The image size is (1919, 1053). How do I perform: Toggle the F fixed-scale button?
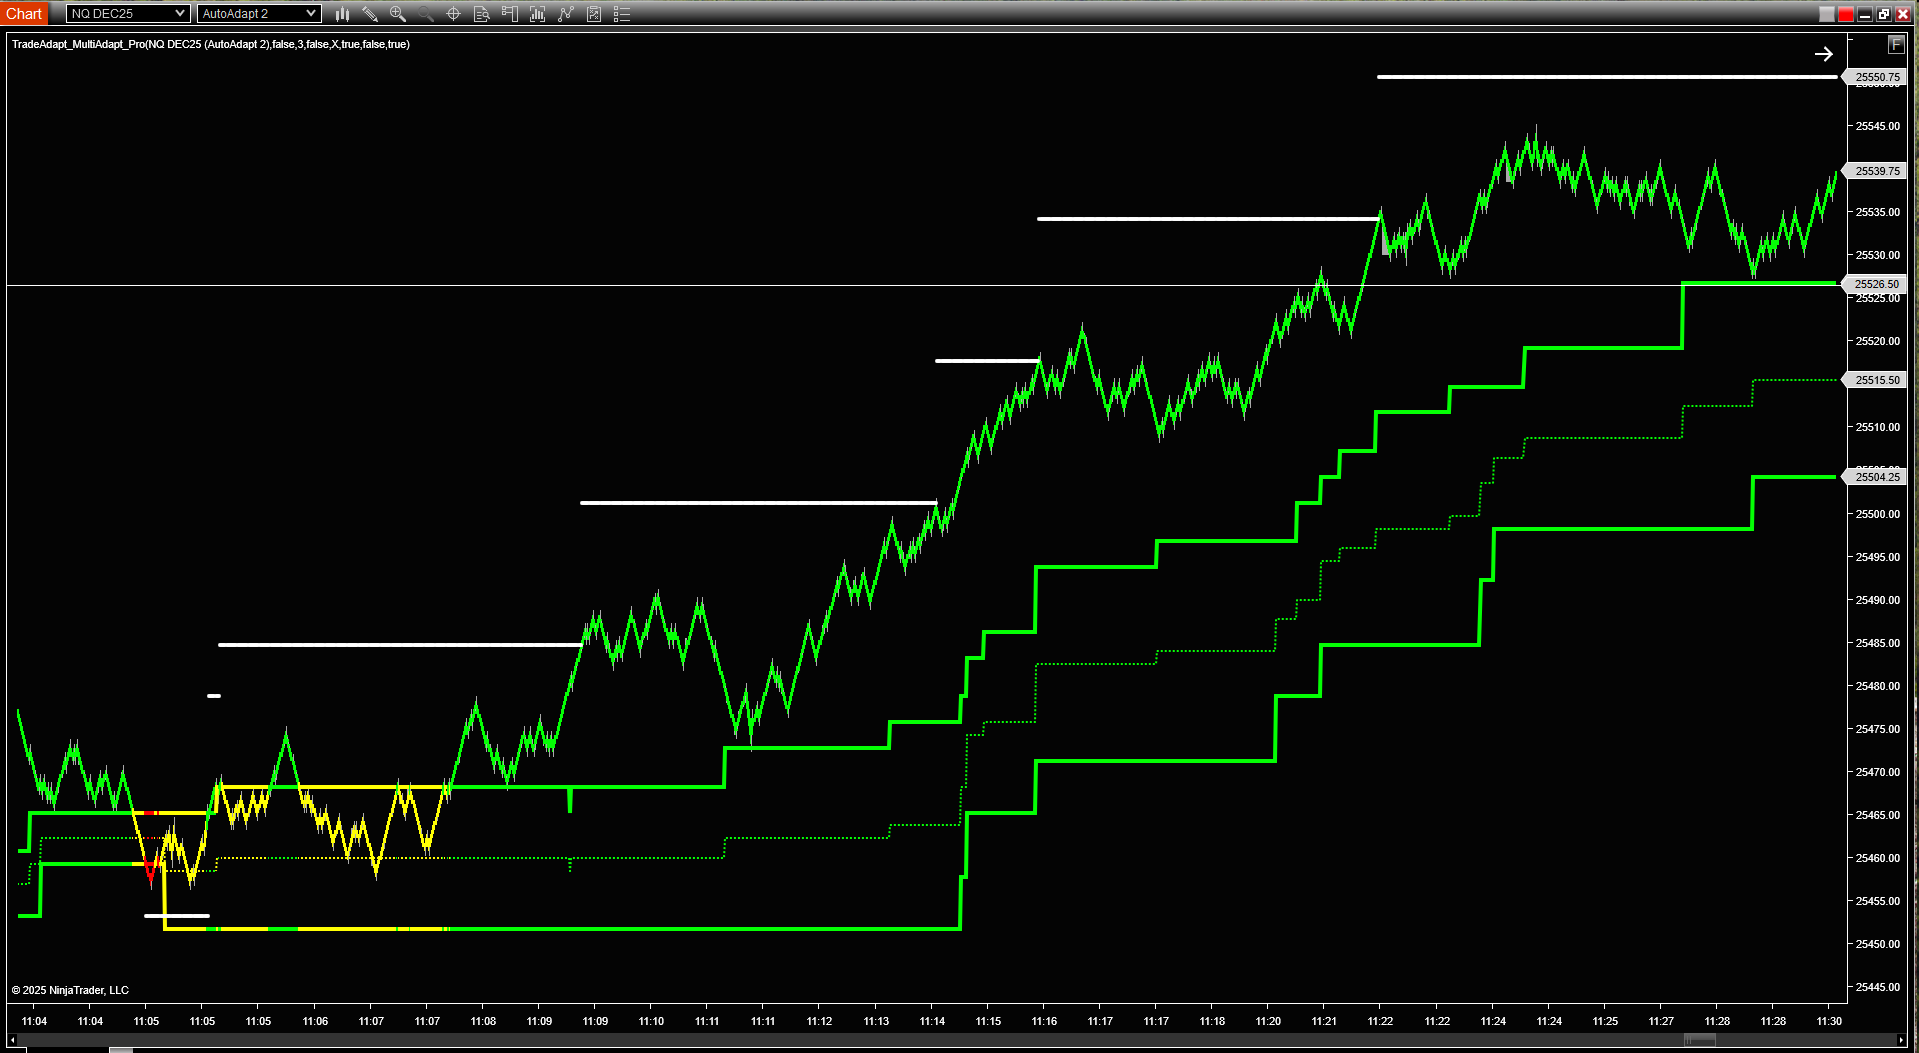1895,45
